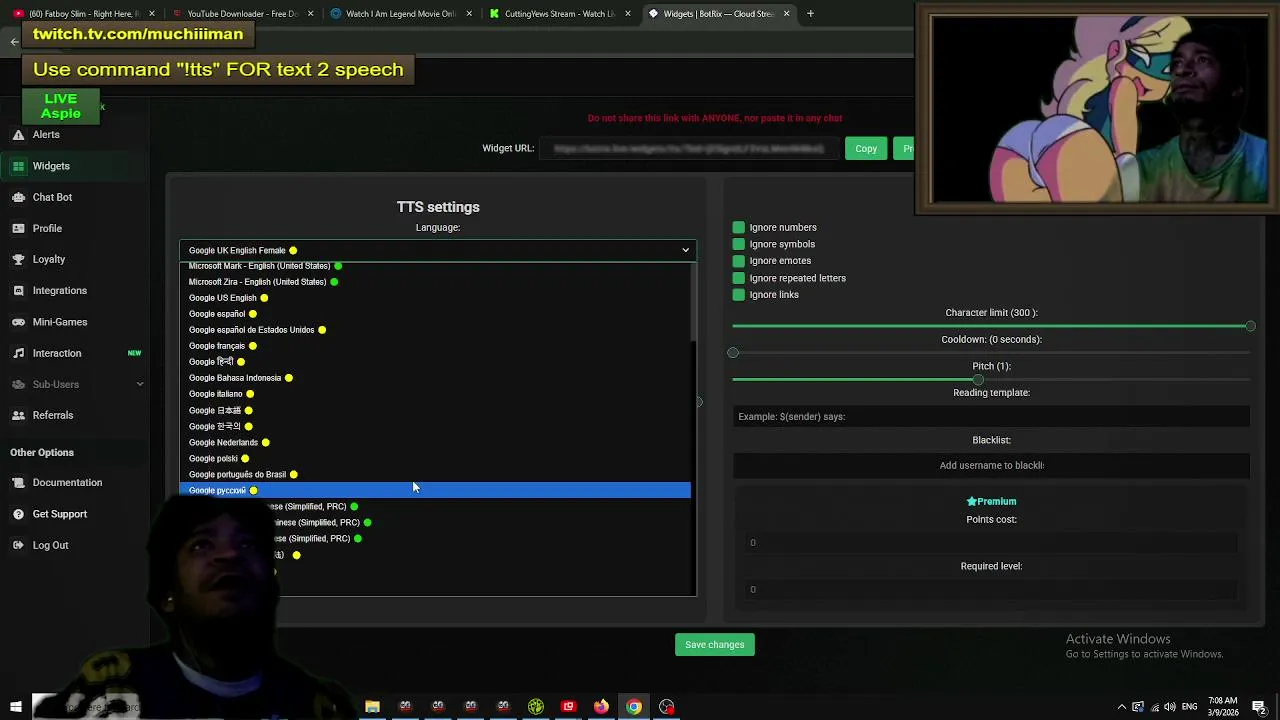This screenshot has width=1280, height=720.
Task: Select Google português do Brasil voice
Action: [435, 474]
